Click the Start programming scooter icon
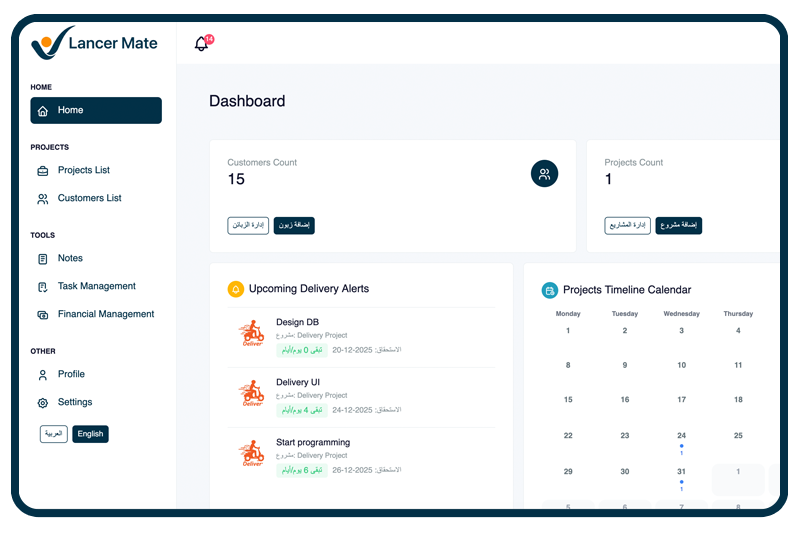 [x=251, y=455]
